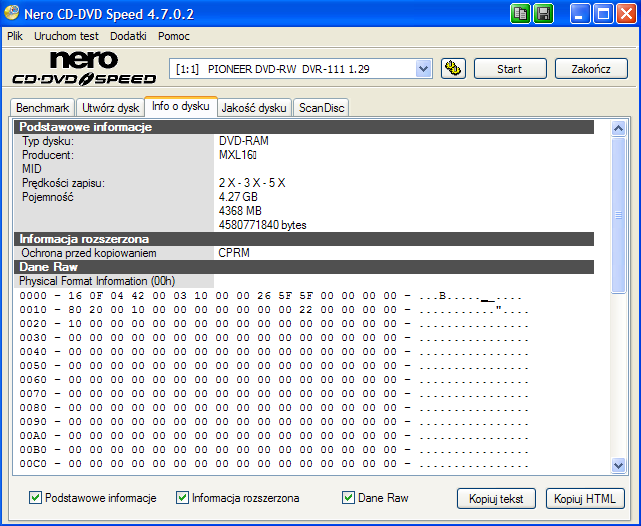Toggle the Podstawowe informacje checkbox
Image resolution: width=641 pixels, height=526 pixels.
35,498
